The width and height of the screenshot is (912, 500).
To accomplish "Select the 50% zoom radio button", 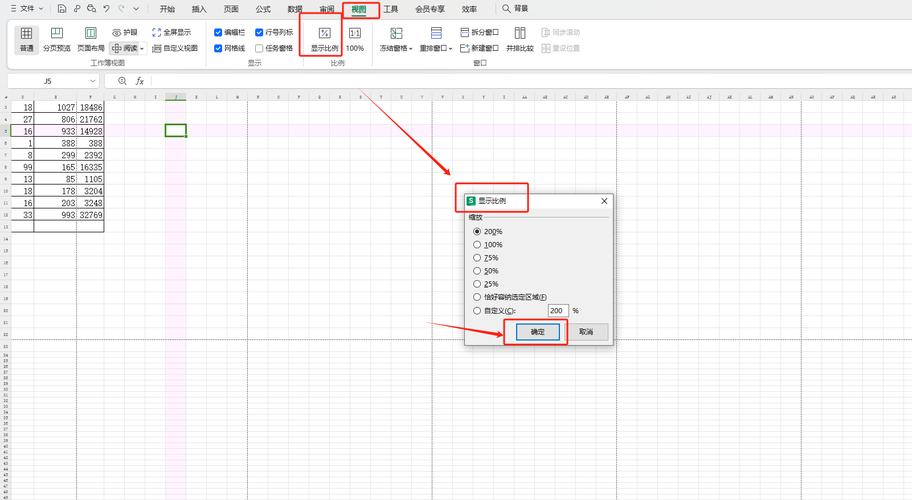I will pos(477,271).
